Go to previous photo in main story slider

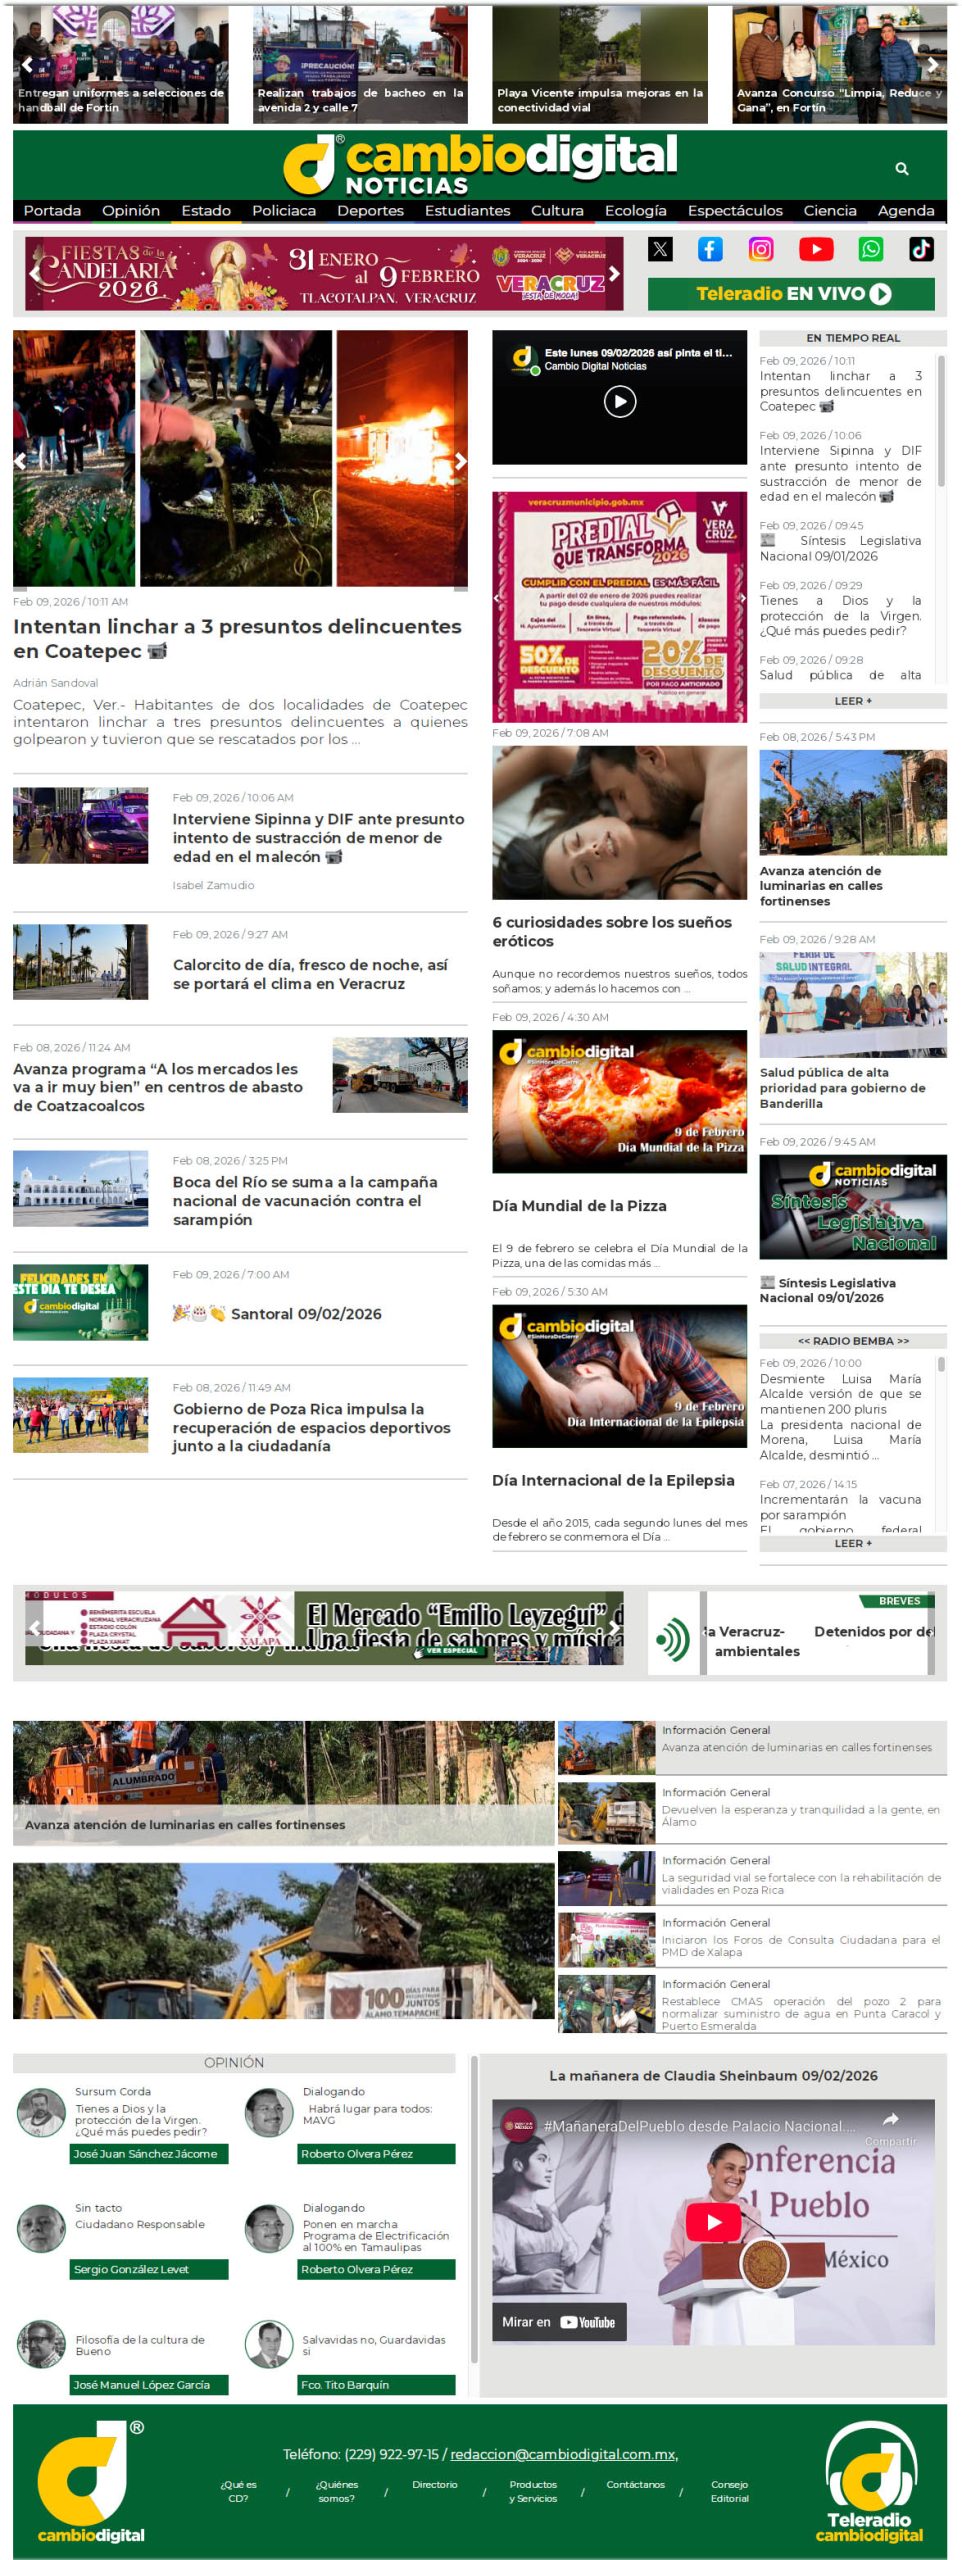(x=21, y=461)
